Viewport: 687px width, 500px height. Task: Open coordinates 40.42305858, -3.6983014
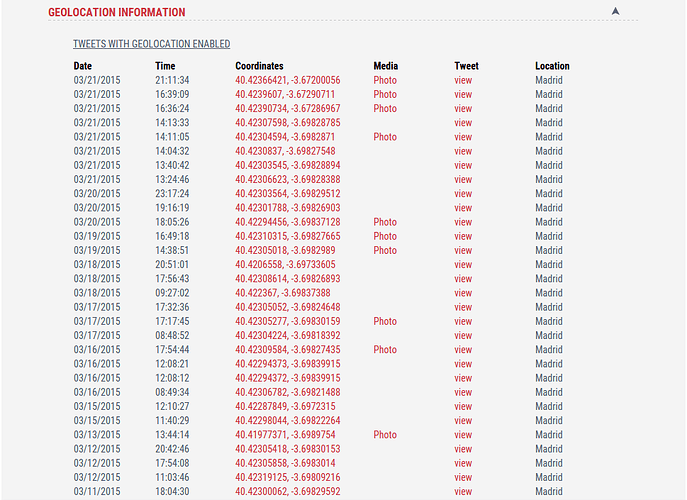pyautogui.click(x=285, y=463)
